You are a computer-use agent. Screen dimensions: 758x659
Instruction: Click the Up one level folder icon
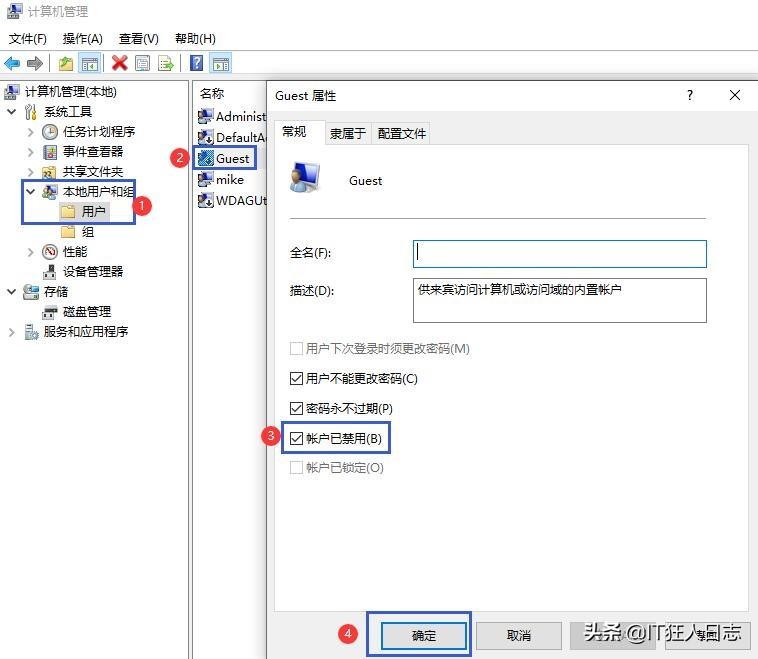[65, 63]
